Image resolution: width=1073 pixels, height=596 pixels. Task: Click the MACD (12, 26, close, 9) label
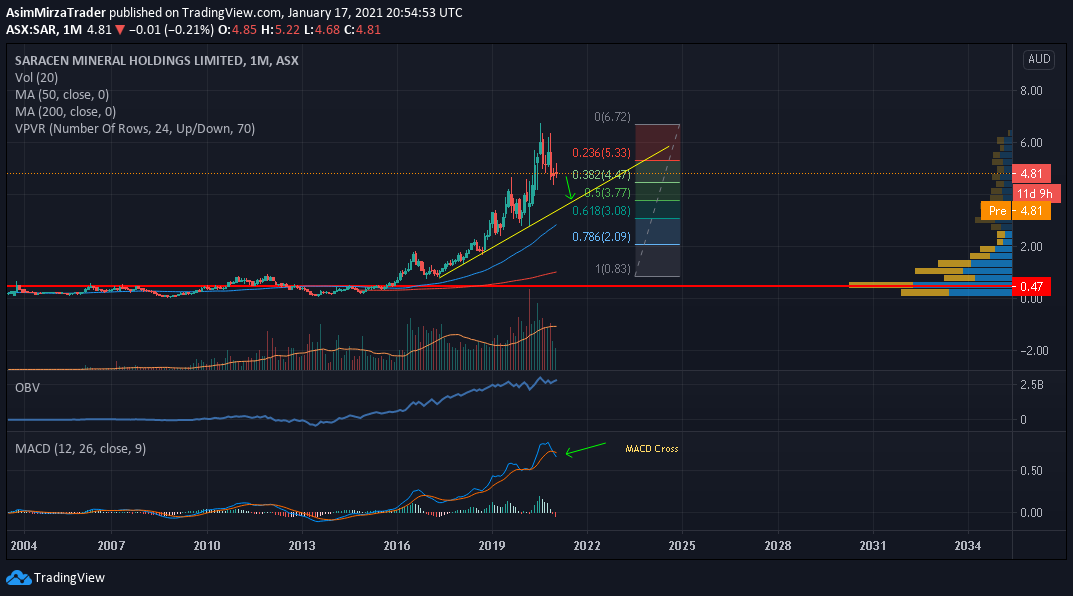tap(80, 449)
